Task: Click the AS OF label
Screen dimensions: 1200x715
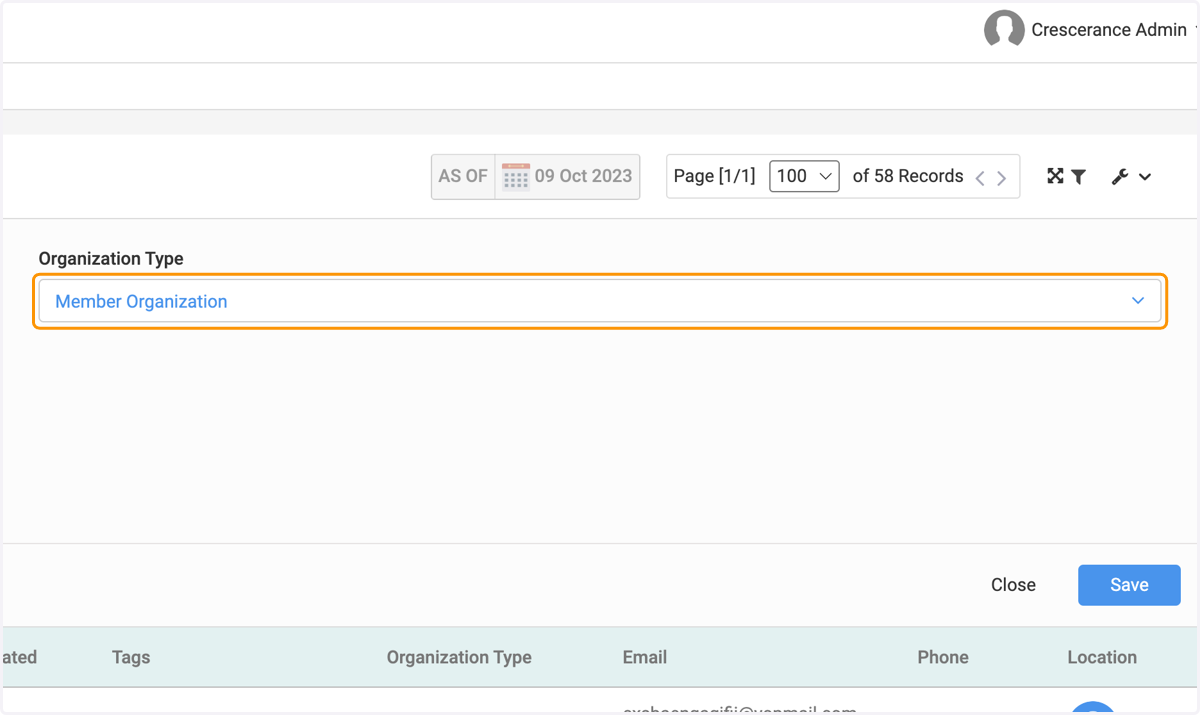Action: 463,176
